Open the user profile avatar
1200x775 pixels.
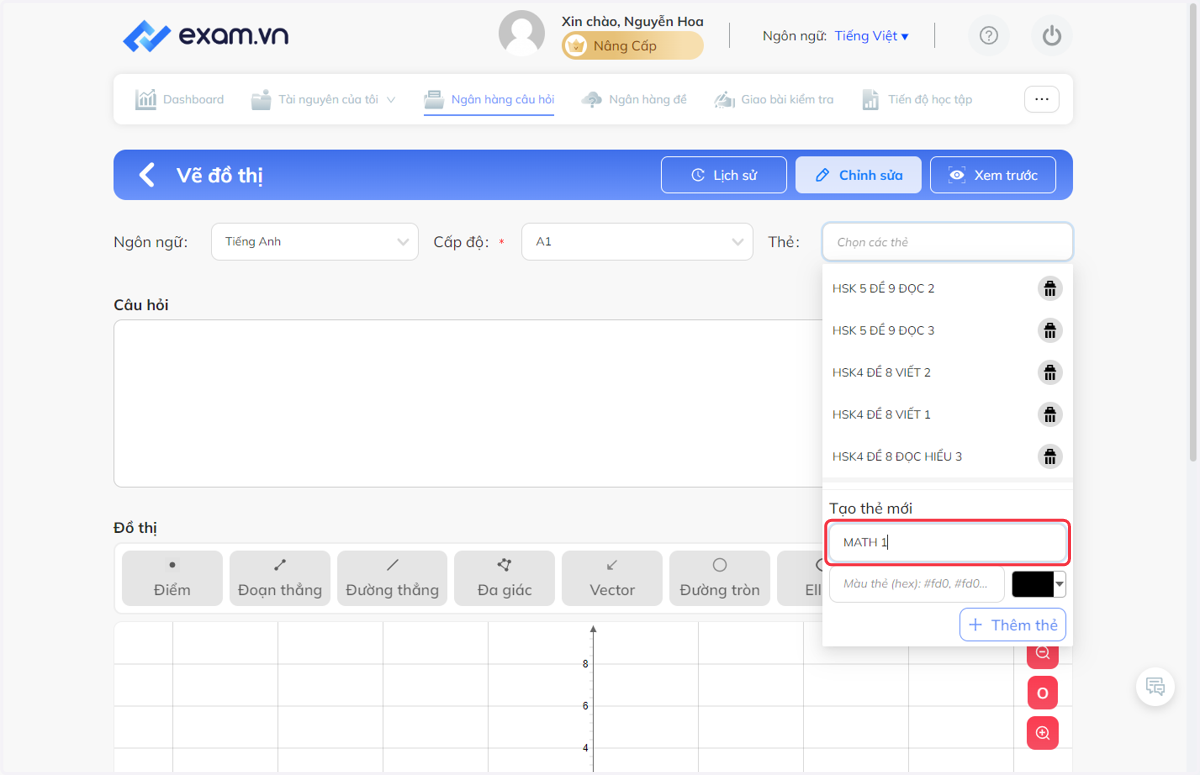pos(522,34)
